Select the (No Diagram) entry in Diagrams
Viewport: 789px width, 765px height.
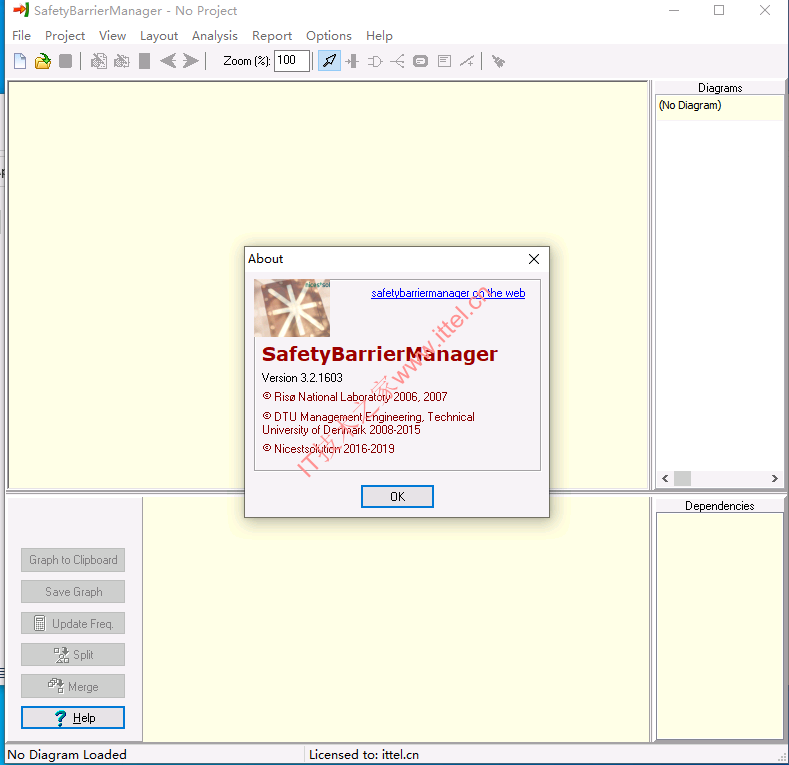point(720,105)
